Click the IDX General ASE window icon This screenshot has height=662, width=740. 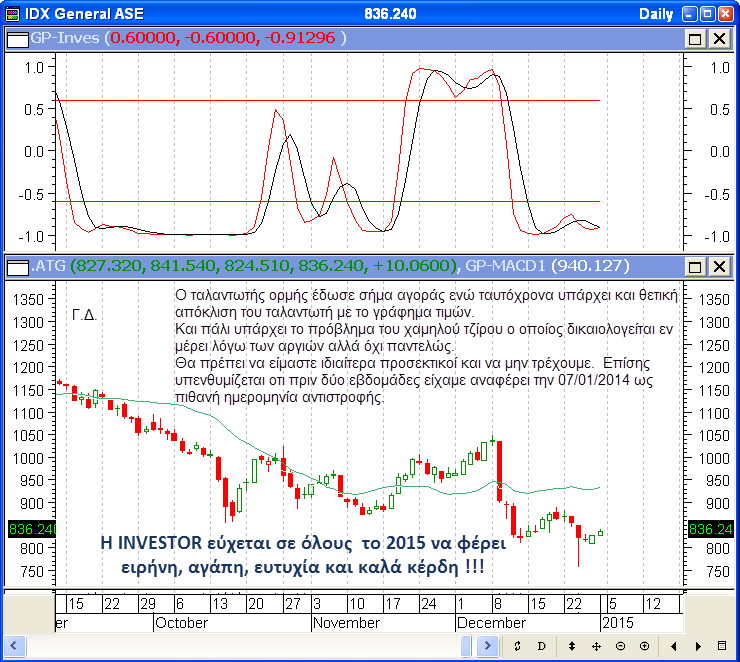pos(13,14)
